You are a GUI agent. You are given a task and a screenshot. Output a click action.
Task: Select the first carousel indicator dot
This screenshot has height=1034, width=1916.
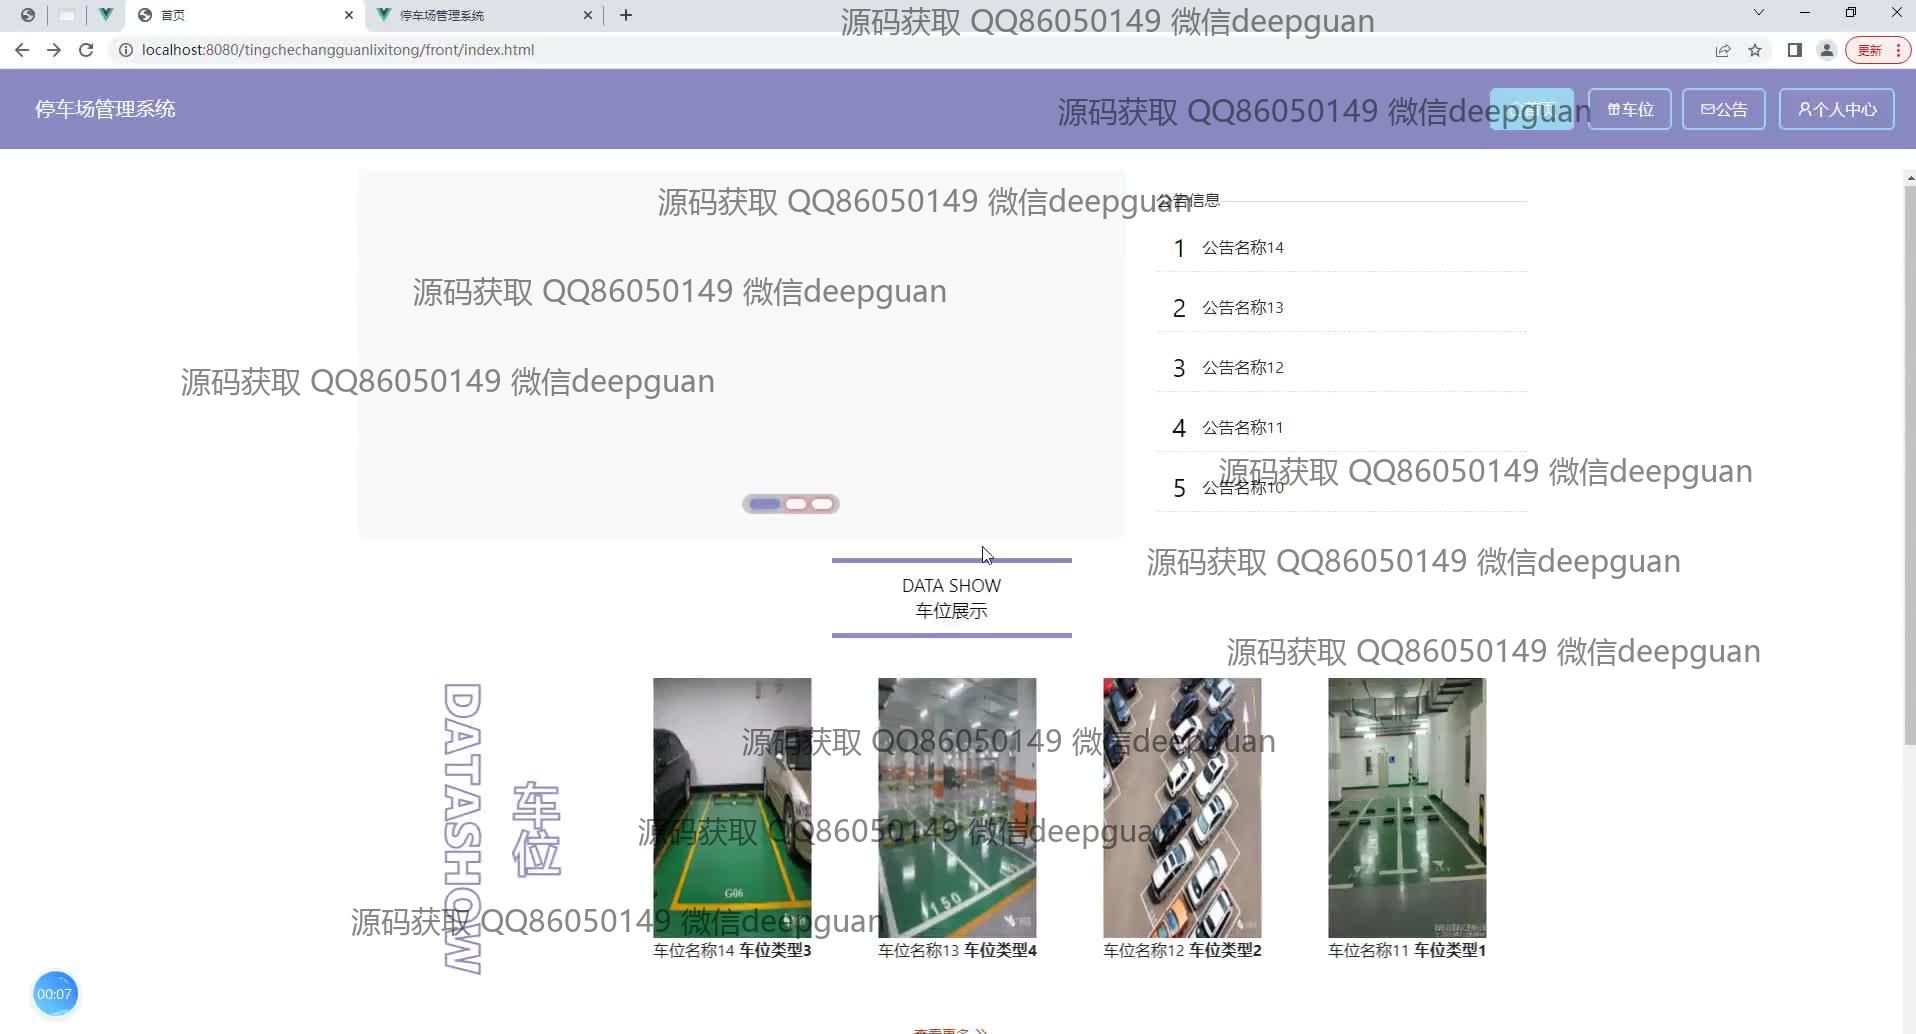[765, 504]
